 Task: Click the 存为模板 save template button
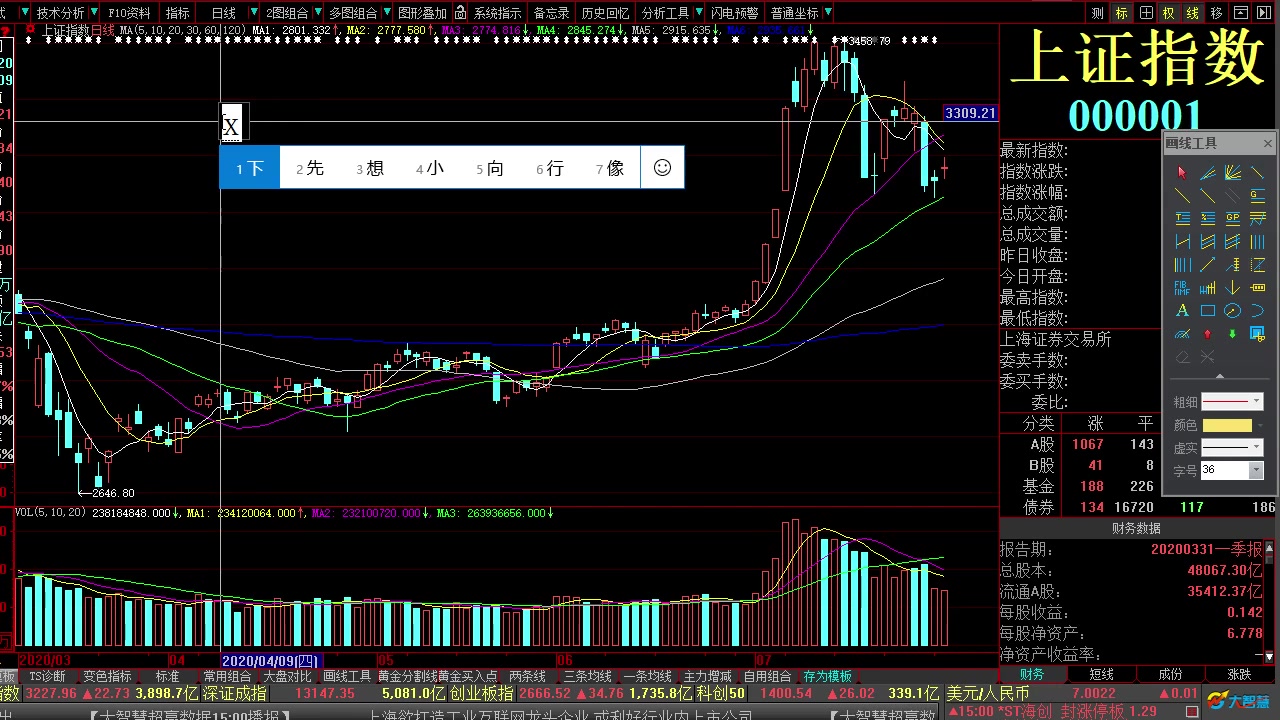[828, 676]
